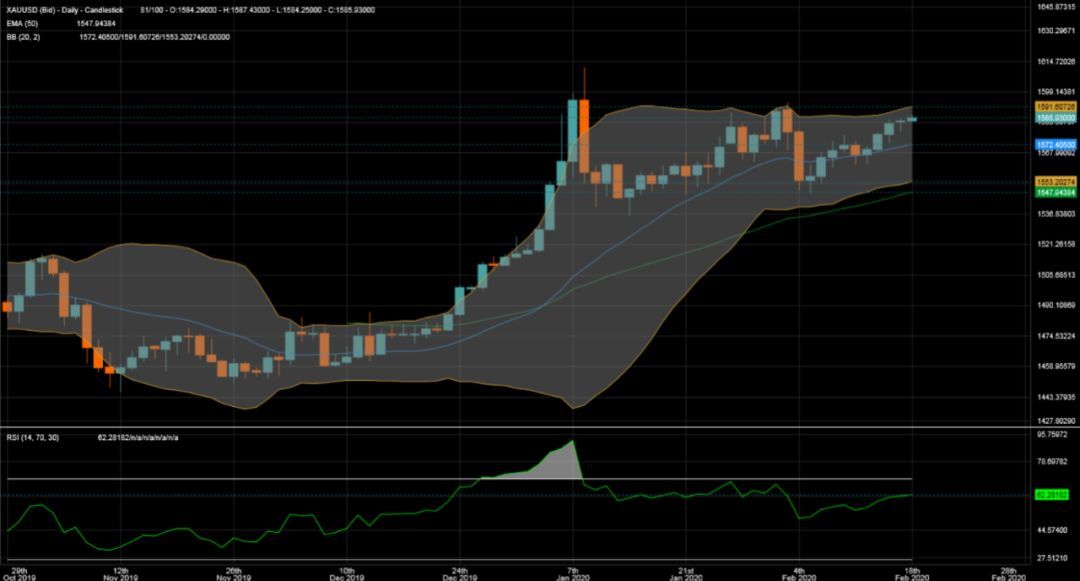
Task: Click the green 62.28182 RSI value tag on the axis
Action: coord(1052,495)
